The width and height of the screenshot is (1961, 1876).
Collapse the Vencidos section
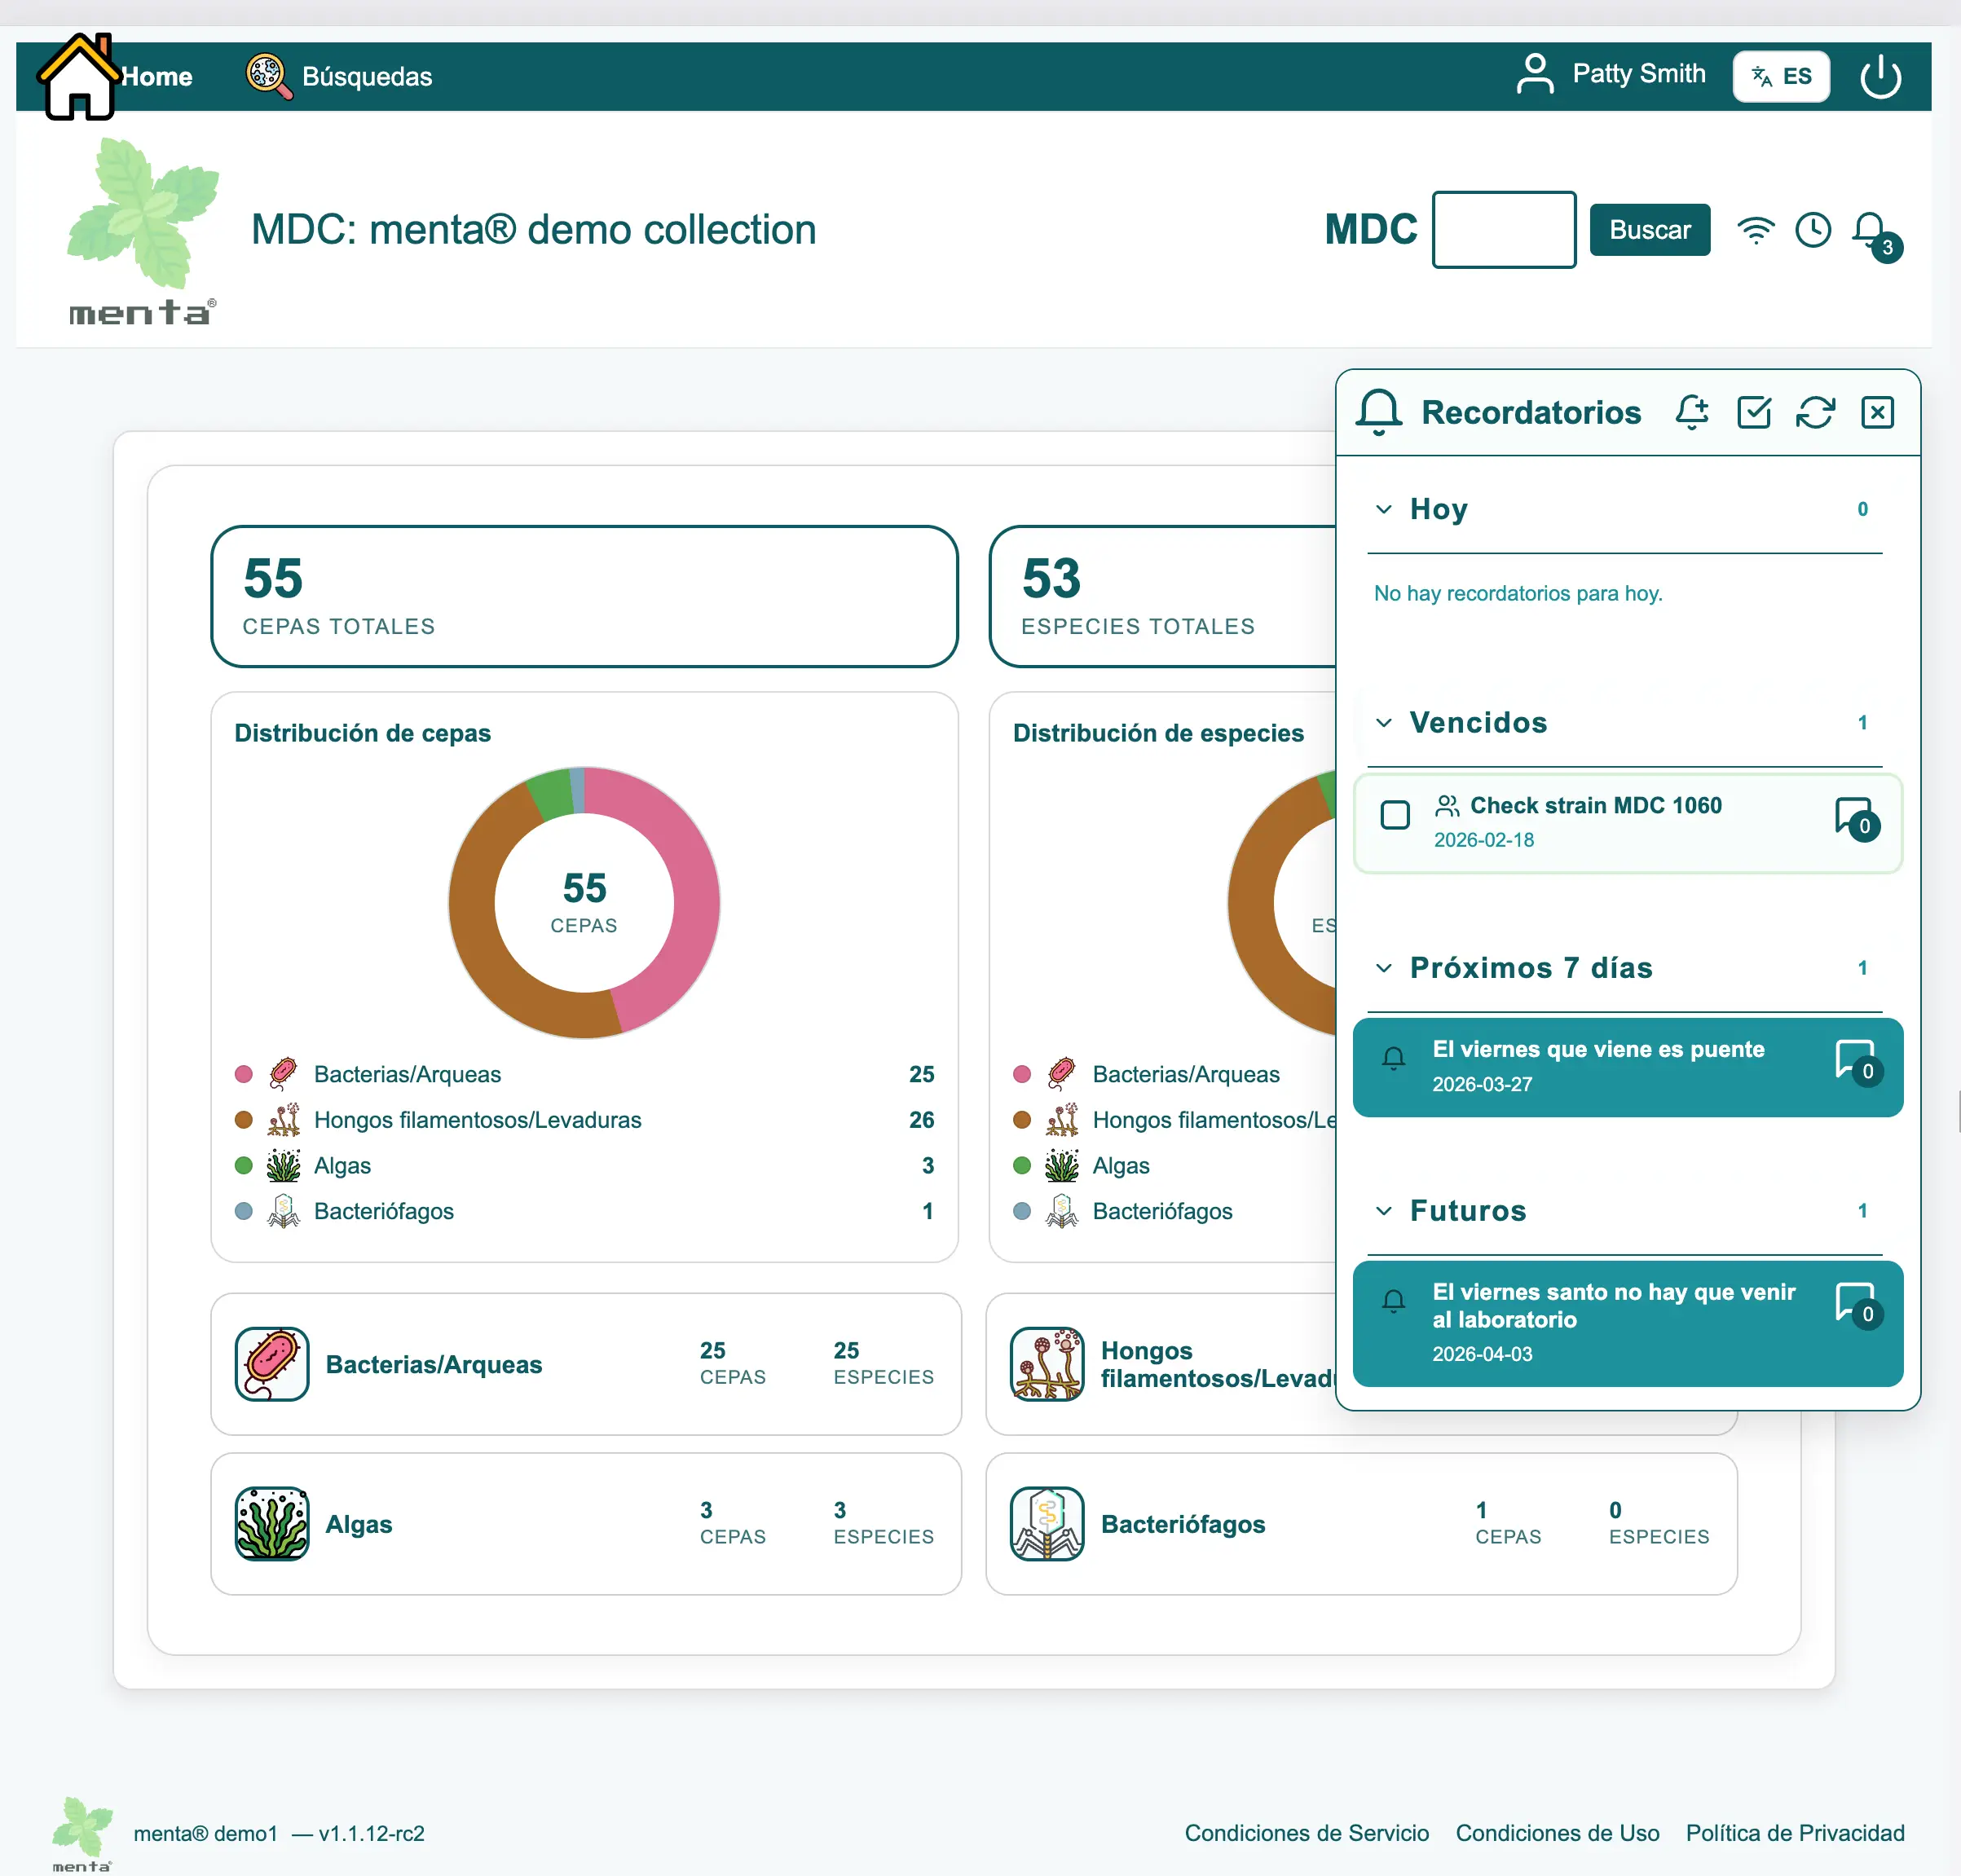1384,723
